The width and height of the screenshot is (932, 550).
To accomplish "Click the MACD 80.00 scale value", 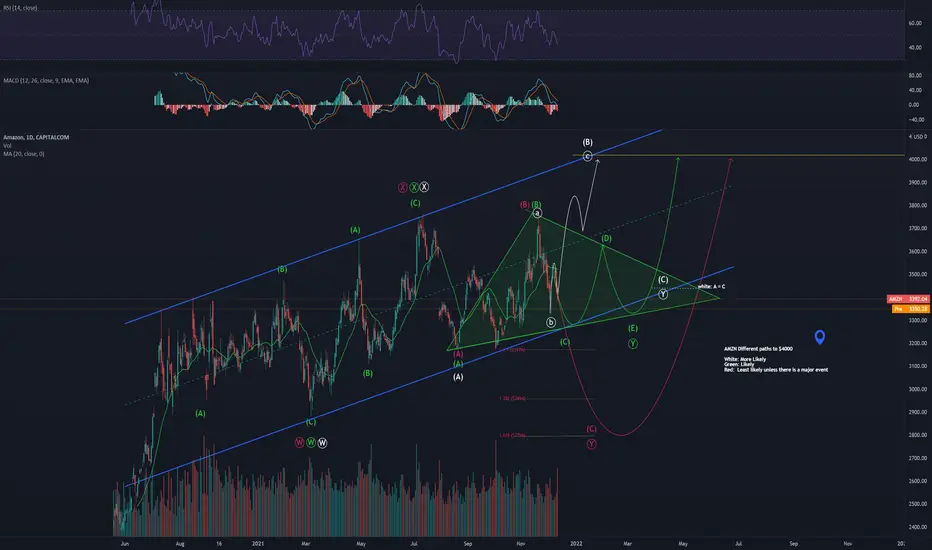I will point(915,76).
